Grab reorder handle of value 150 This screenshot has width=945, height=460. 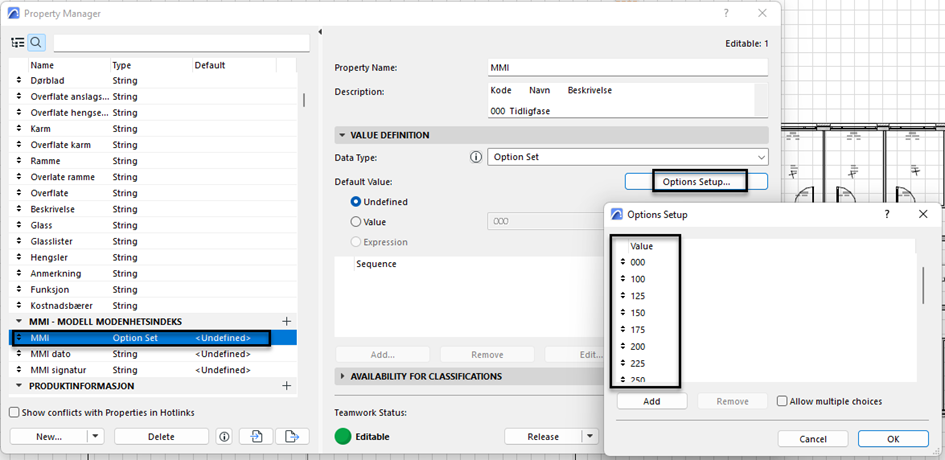[623, 313]
